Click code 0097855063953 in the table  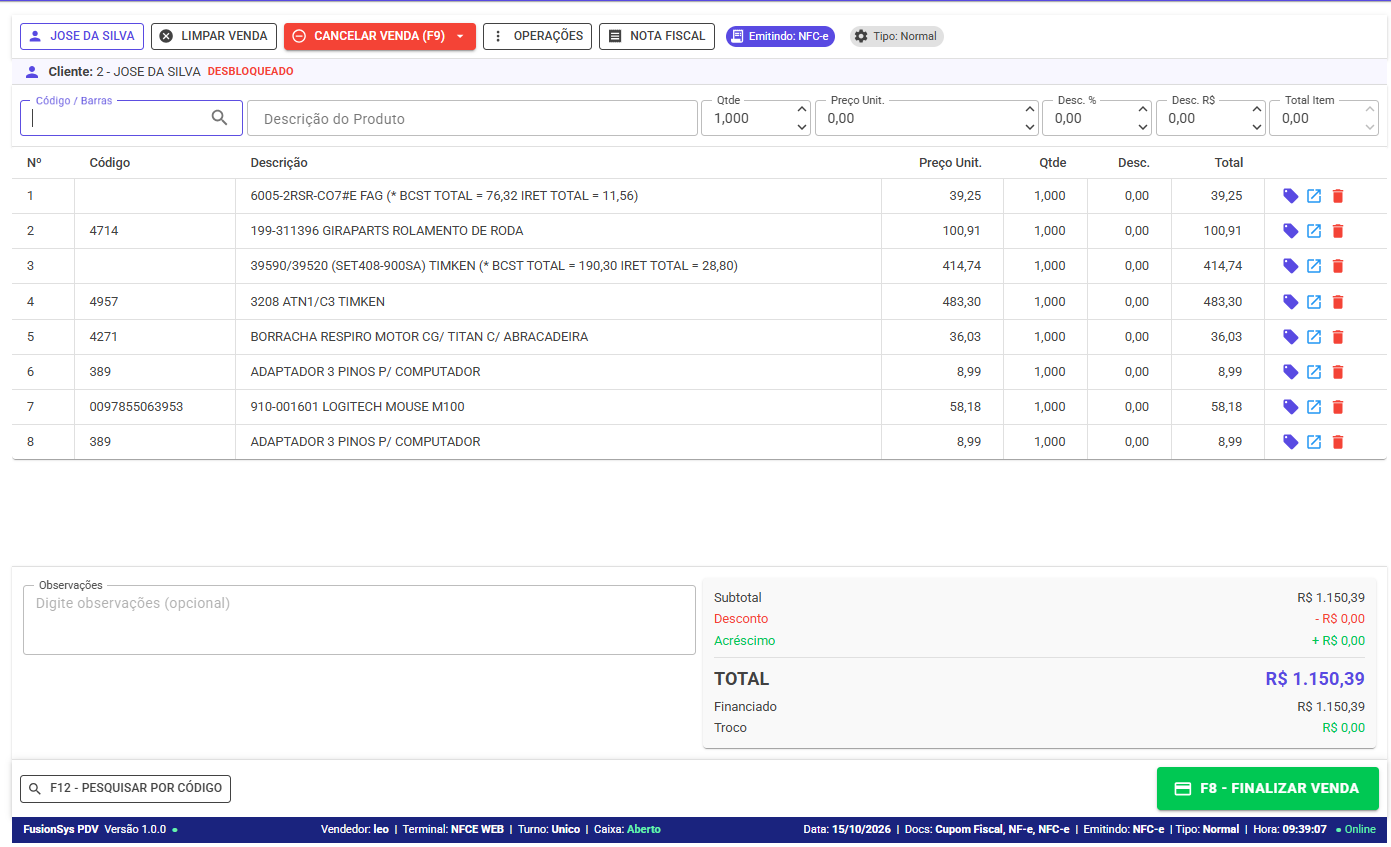click(x=136, y=407)
